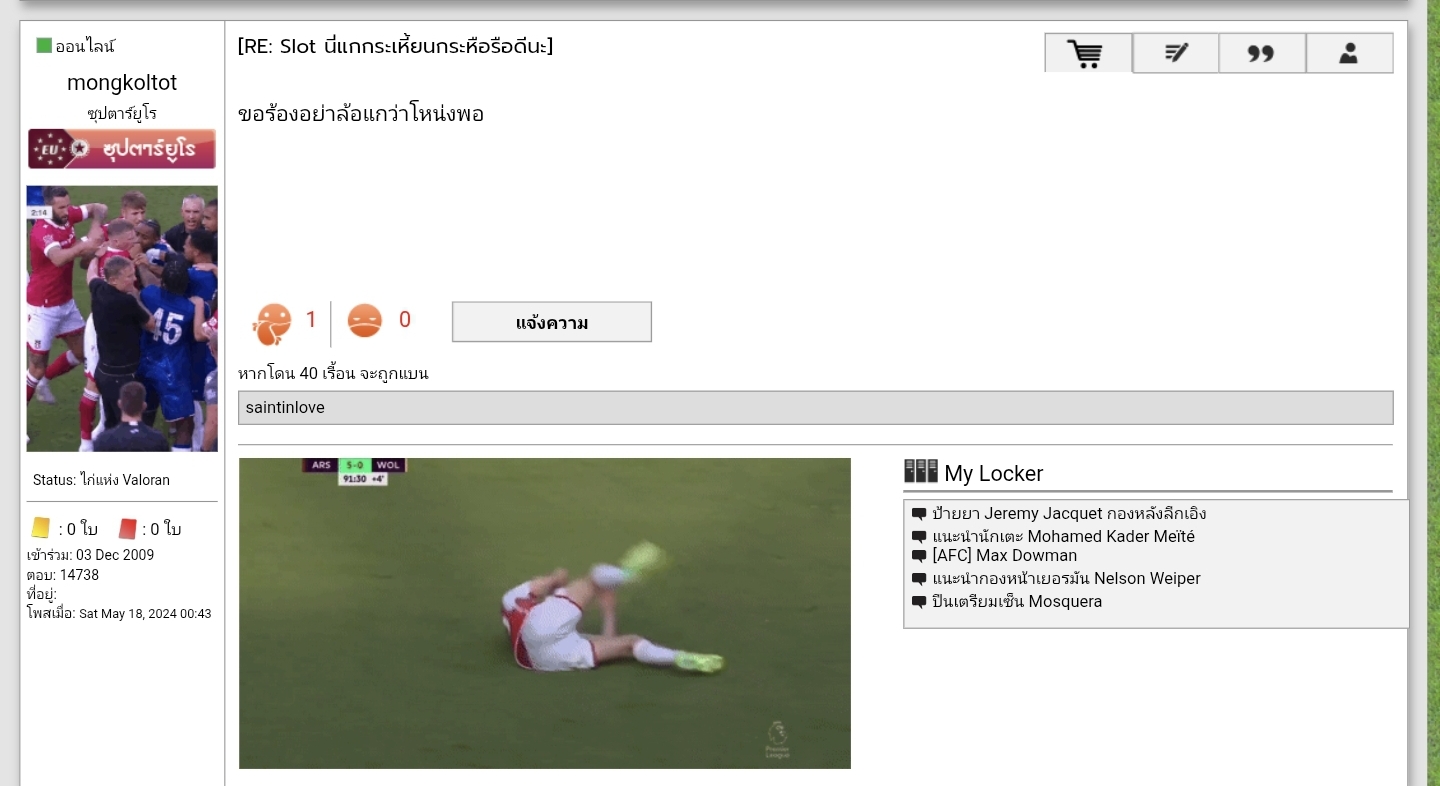The image size is (1440, 786).
Task: Click the angry dislike face icon
Action: tap(365, 321)
